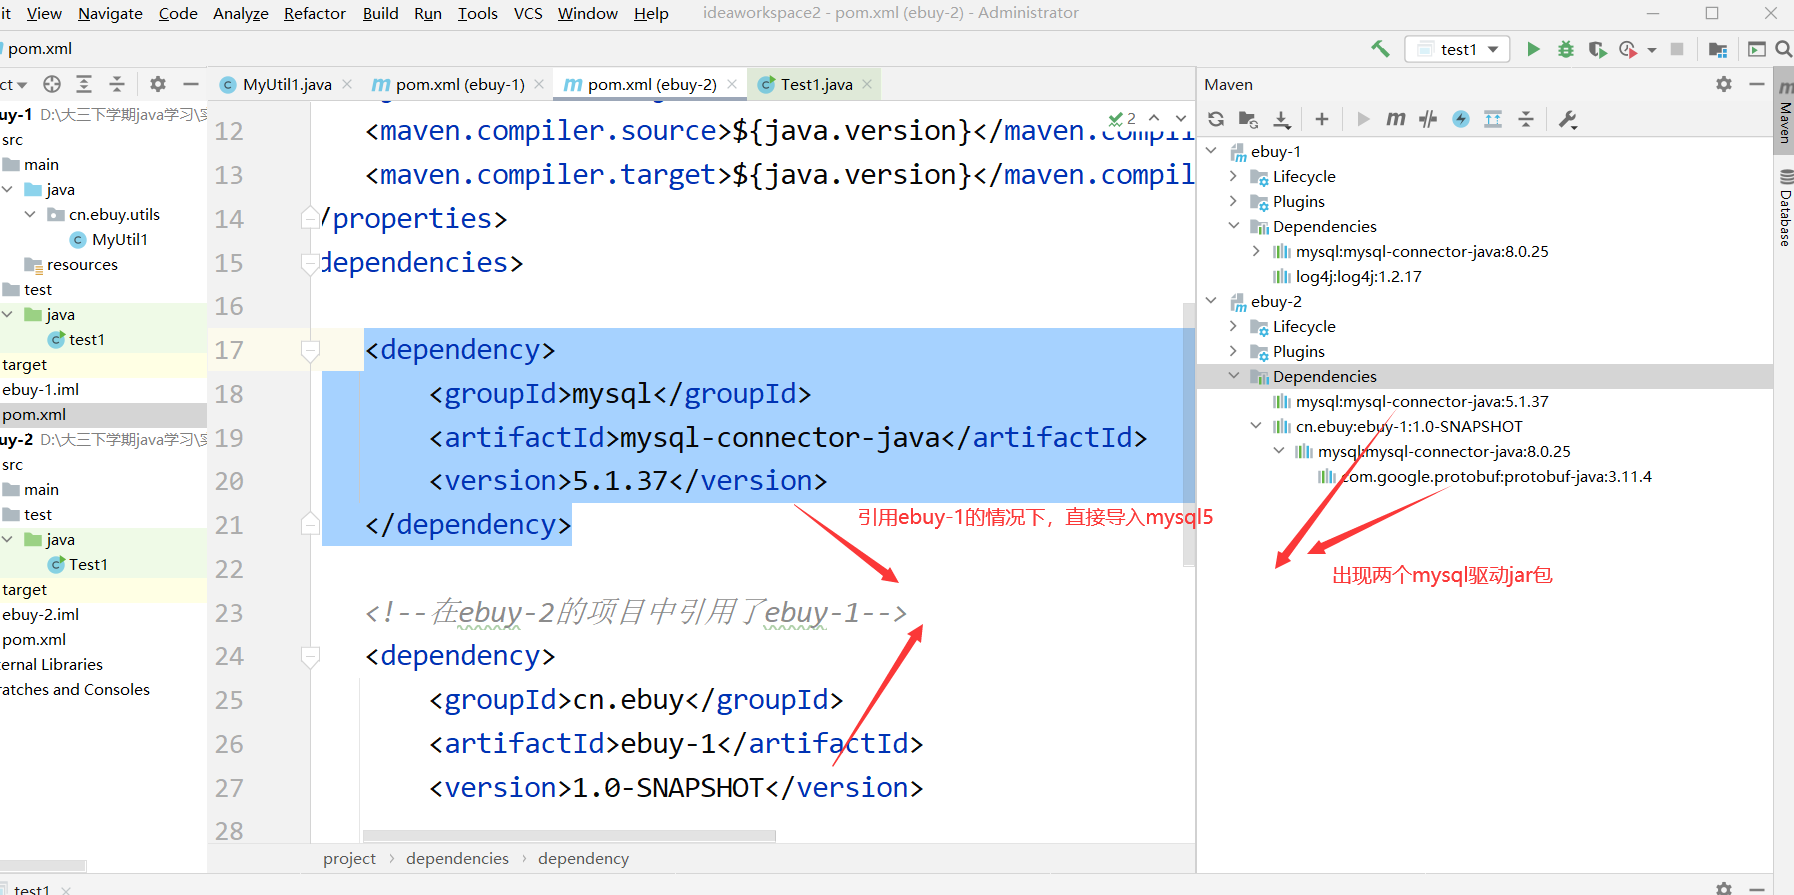Click the Search Everywhere magnifier
This screenshot has height=895, width=1794.
(1783, 49)
